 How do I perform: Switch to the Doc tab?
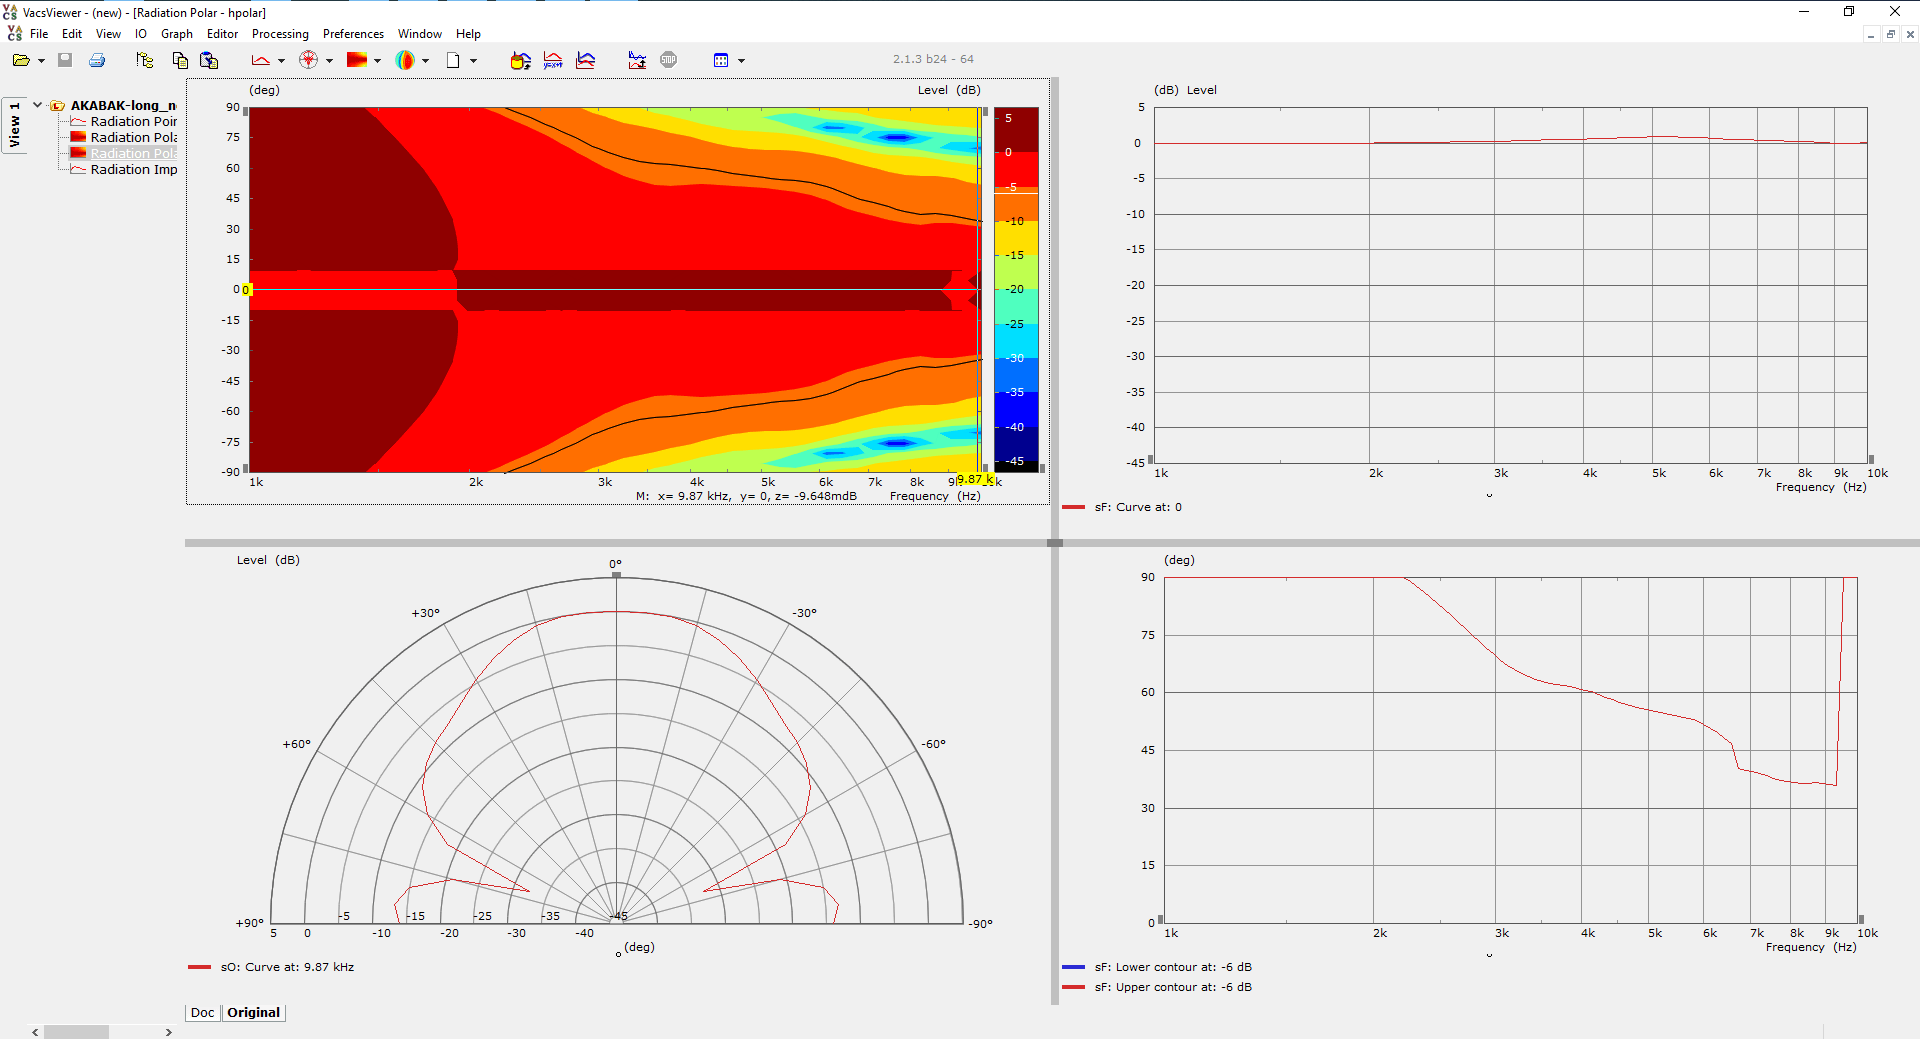click(202, 1012)
